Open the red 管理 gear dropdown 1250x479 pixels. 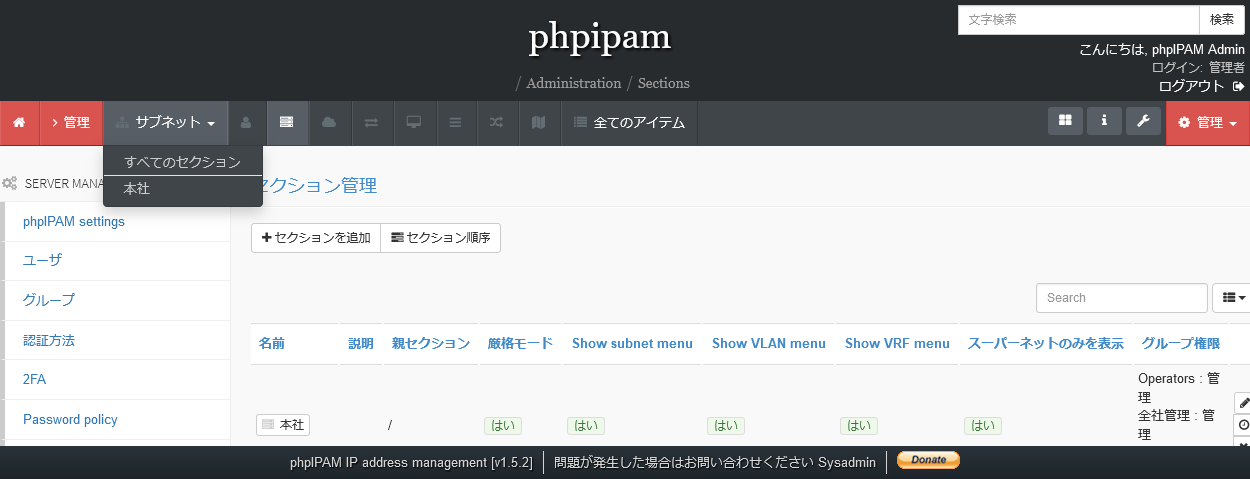(x=1208, y=122)
